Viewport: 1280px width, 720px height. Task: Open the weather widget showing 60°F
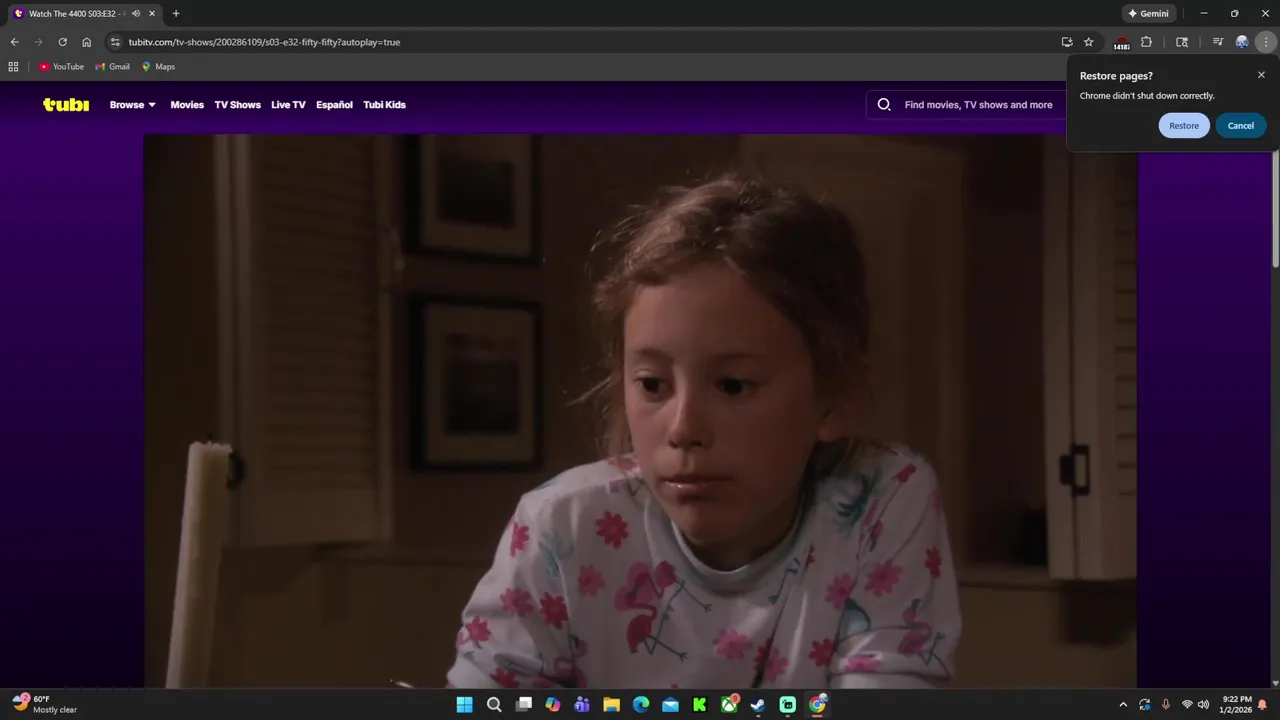(x=45, y=704)
